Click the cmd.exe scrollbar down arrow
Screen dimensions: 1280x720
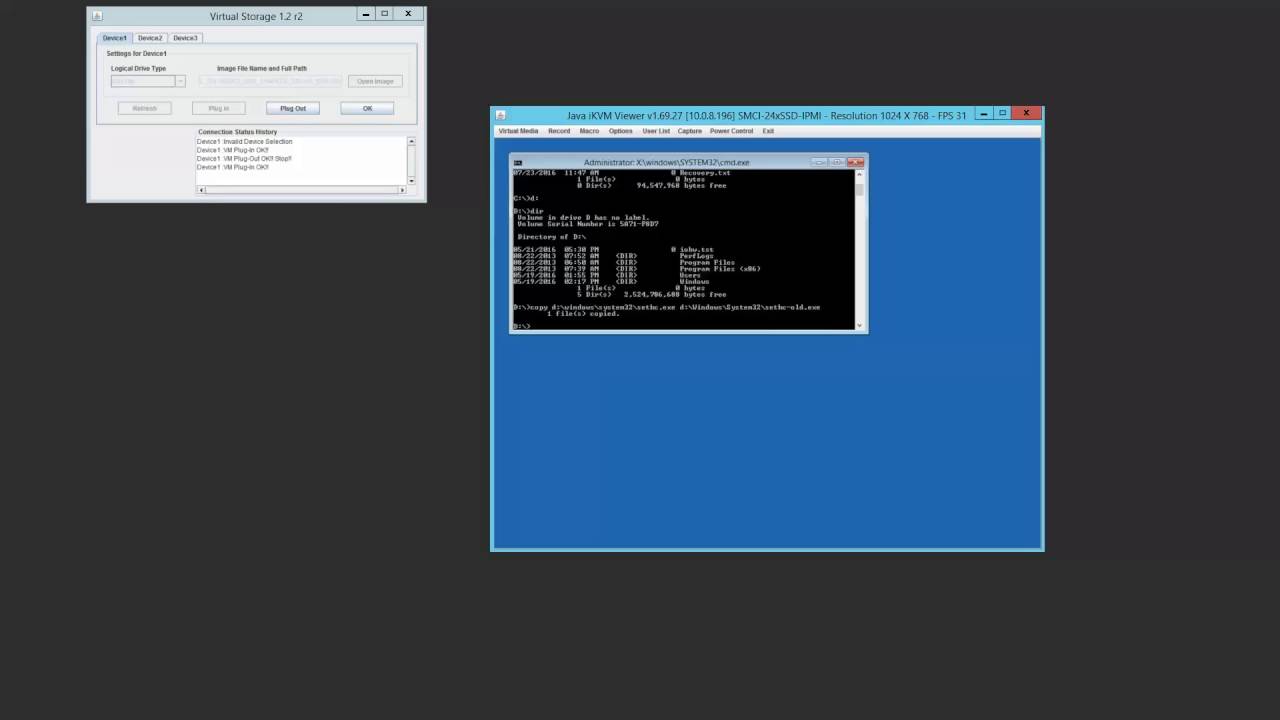(x=859, y=325)
